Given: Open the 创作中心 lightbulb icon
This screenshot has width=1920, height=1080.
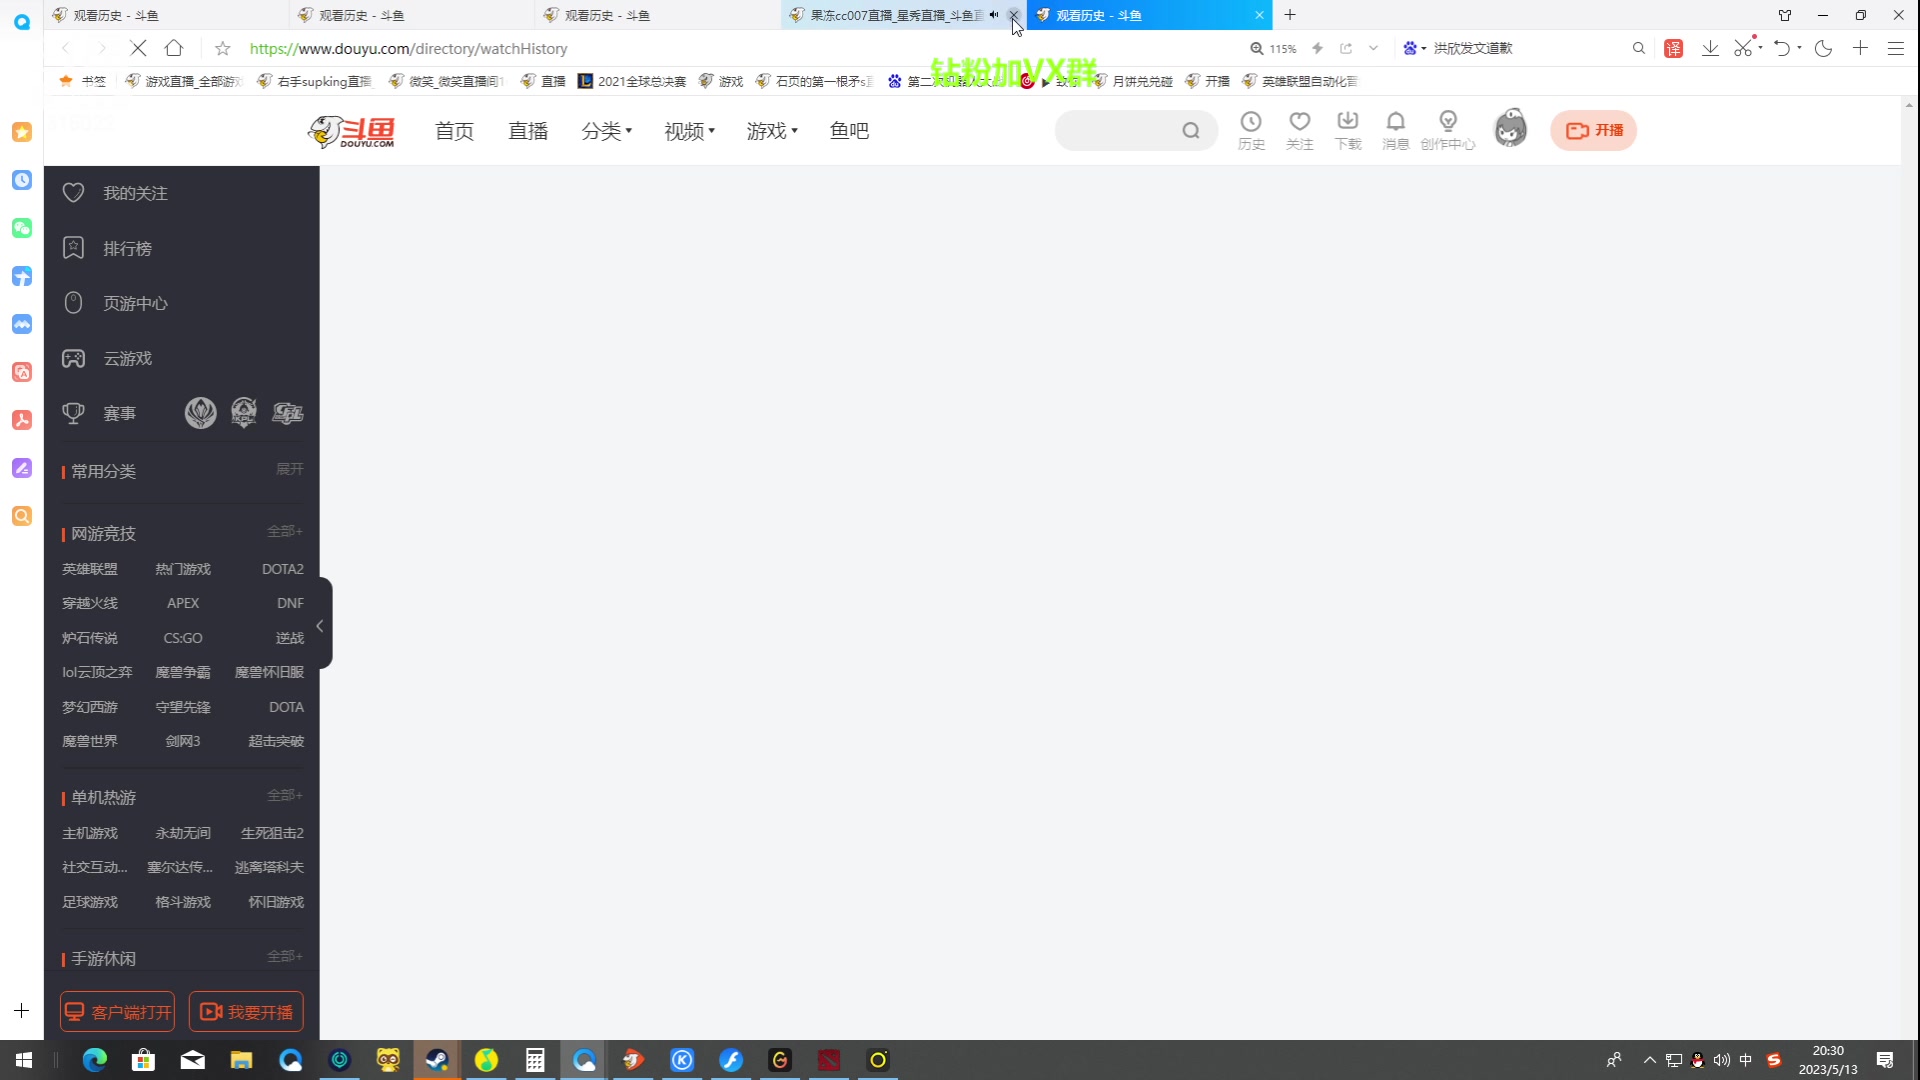Looking at the screenshot, I should tap(1448, 130).
